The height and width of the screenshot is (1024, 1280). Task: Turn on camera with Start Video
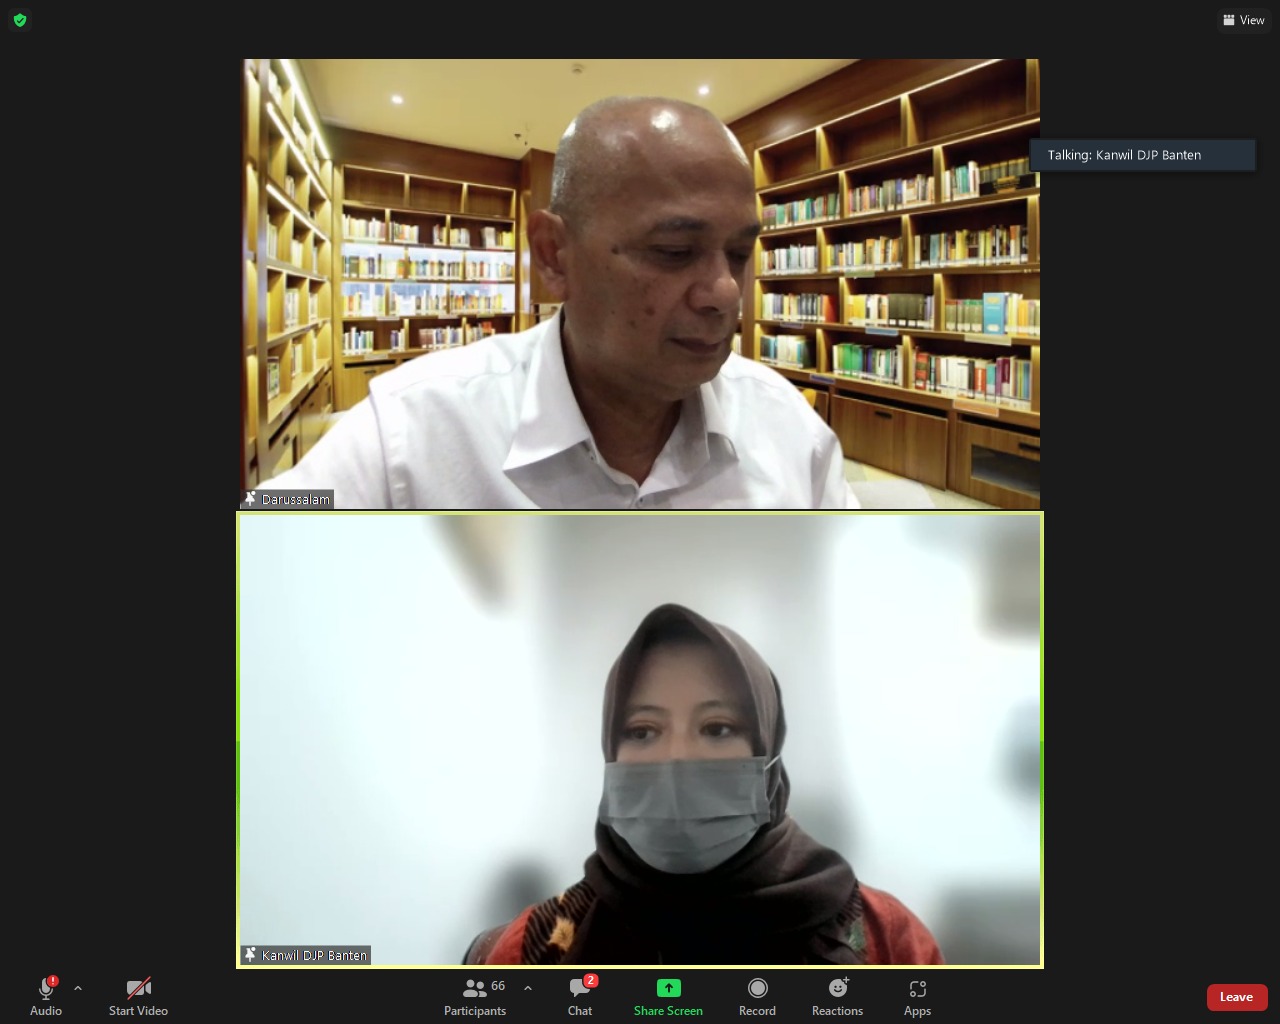pyautogui.click(x=138, y=989)
